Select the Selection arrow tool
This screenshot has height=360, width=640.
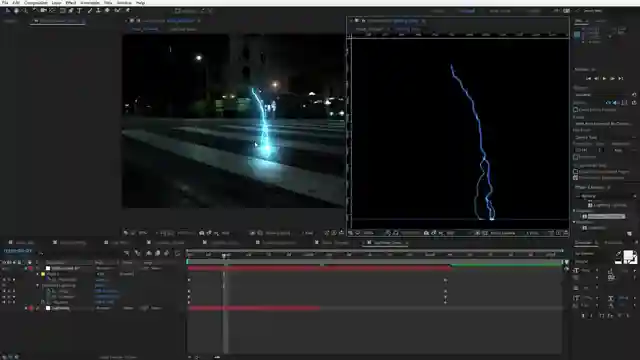7,11
